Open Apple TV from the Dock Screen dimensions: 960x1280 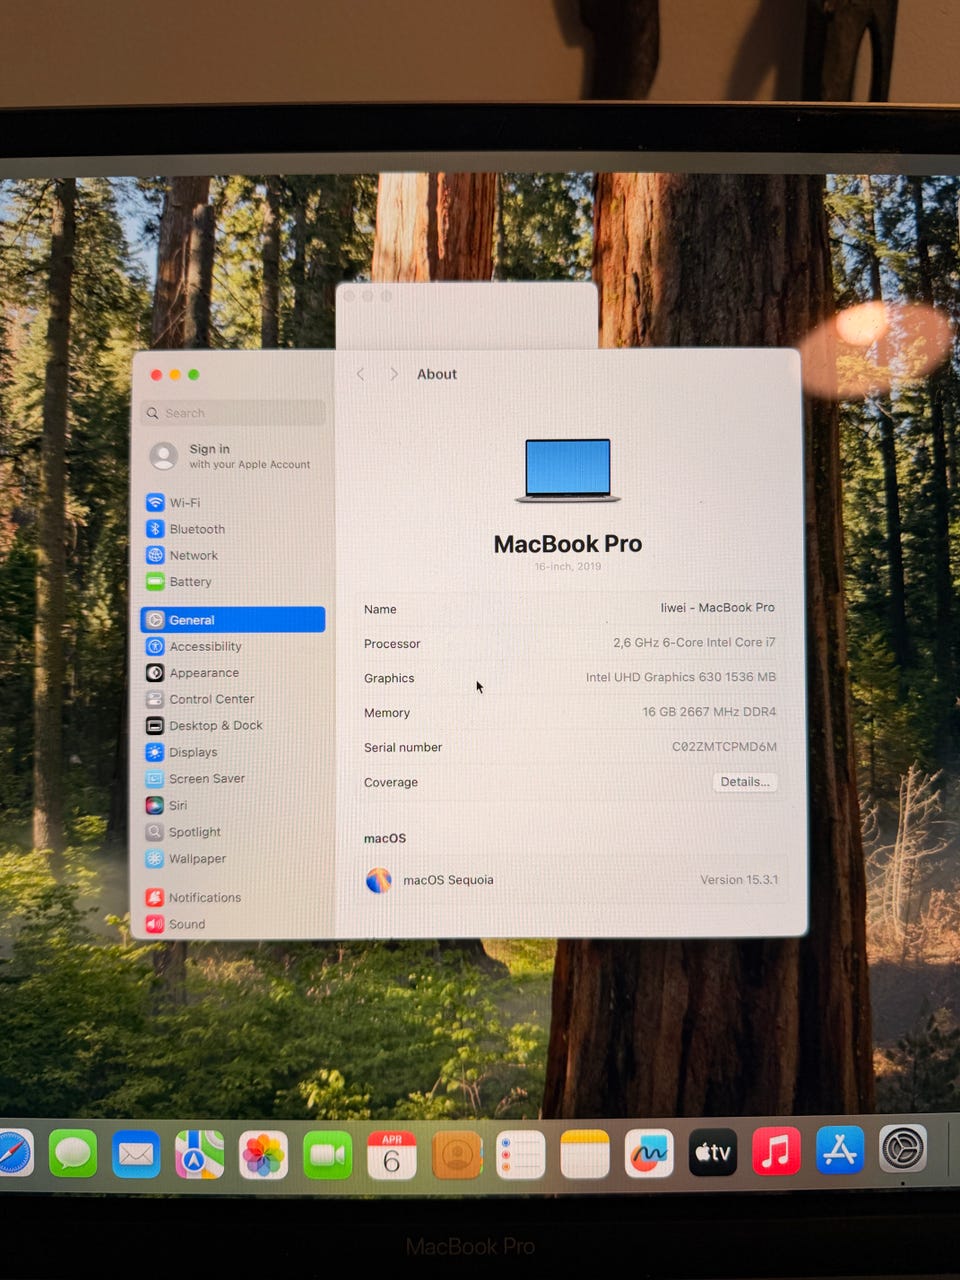click(713, 1153)
